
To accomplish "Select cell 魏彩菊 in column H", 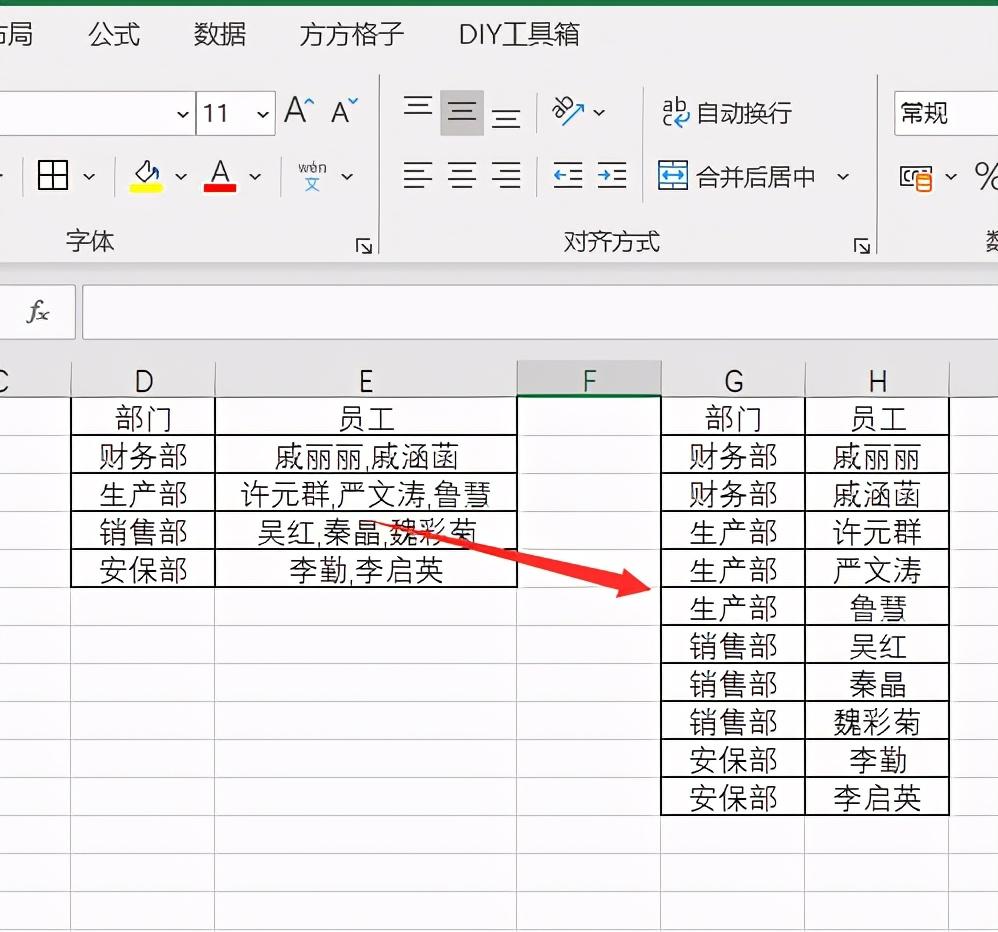I will click(x=877, y=721).
